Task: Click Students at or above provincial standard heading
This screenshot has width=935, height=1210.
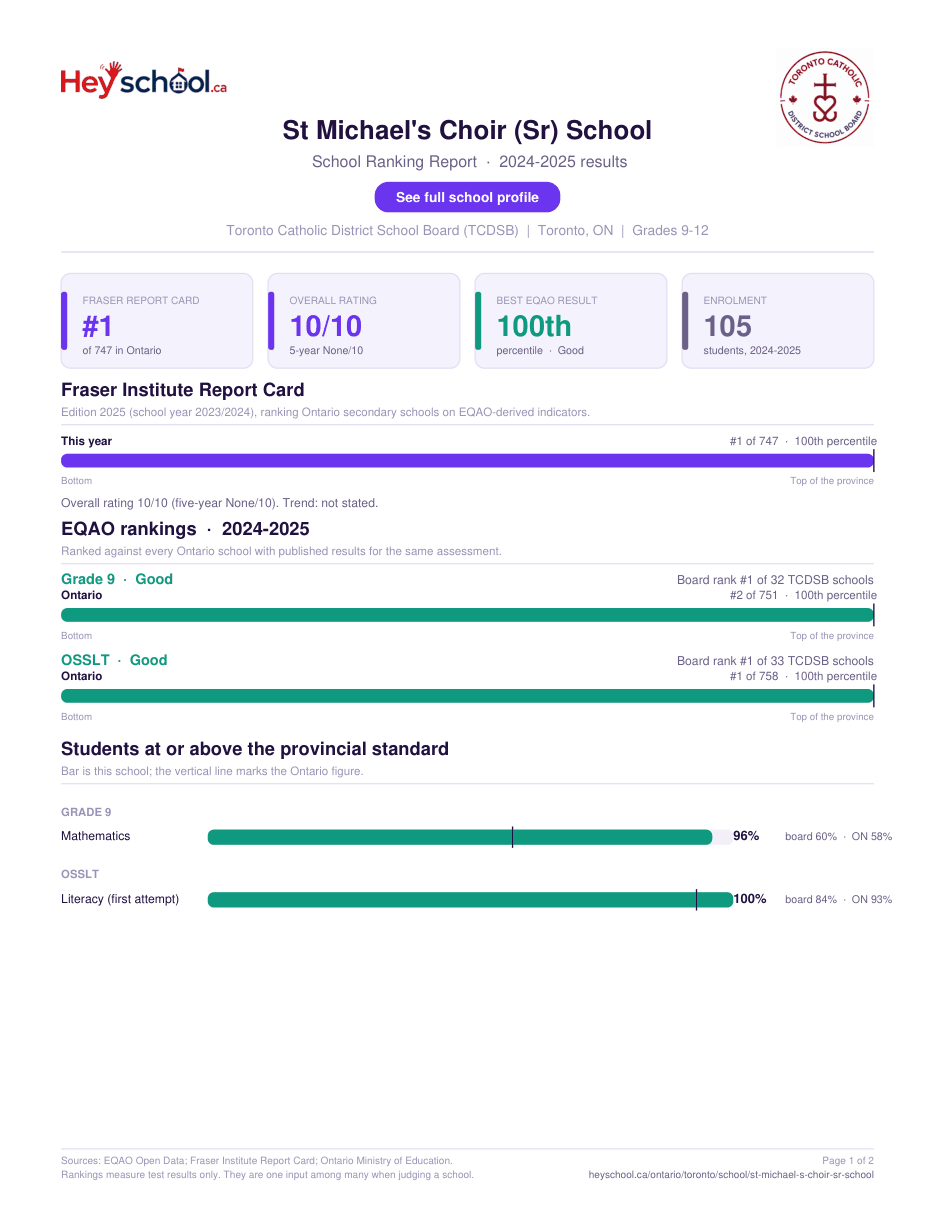Action: coord(255,749)
